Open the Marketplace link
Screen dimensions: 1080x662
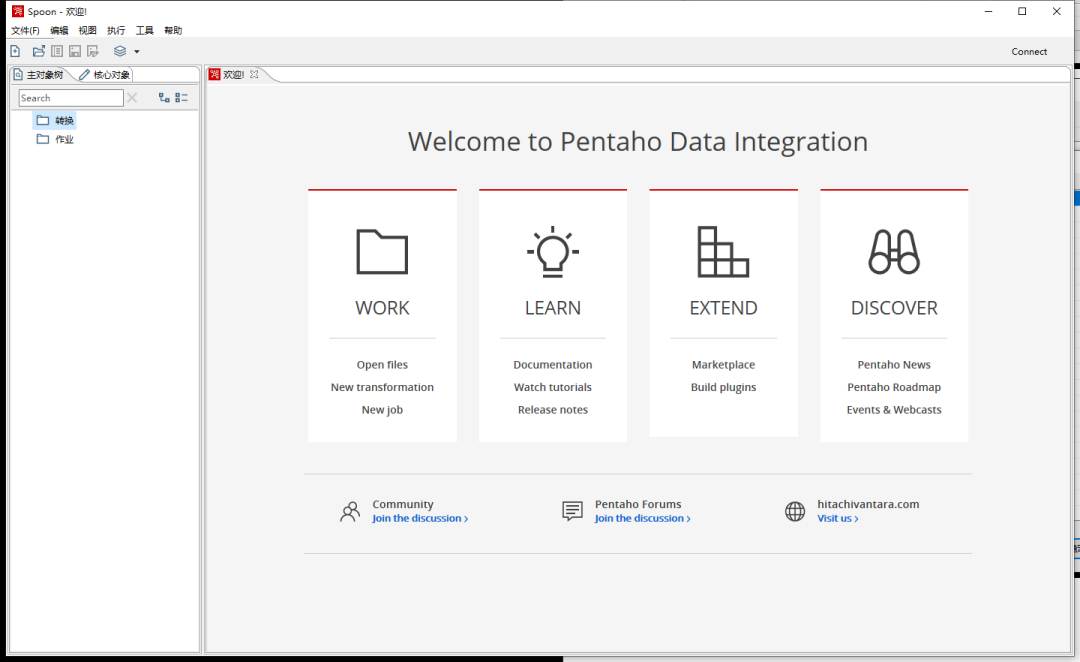tap(723, 364)
